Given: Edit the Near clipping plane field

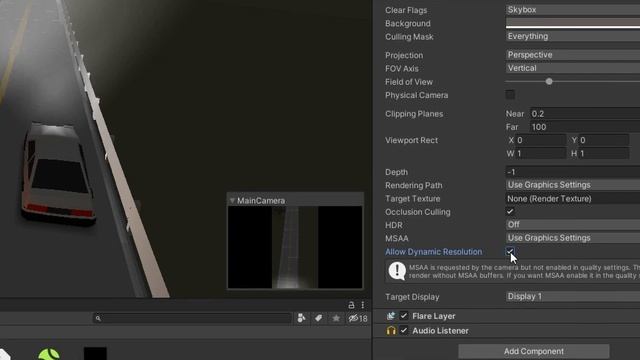Looking at the screenshot, I should click(585, 113).
